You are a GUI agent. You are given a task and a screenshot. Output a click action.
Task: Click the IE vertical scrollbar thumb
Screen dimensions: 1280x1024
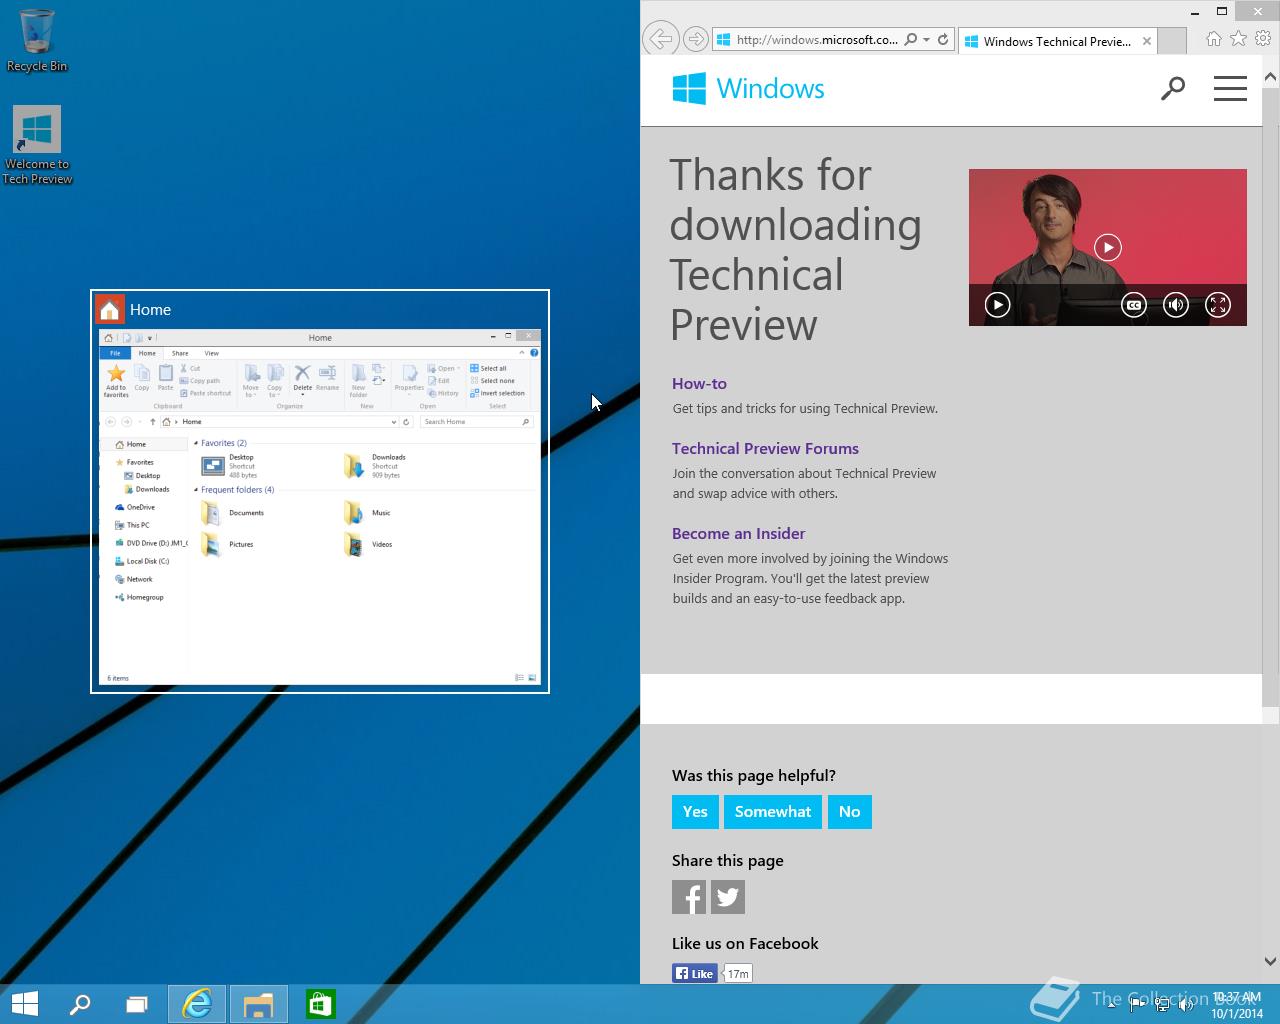[1270, 396]
